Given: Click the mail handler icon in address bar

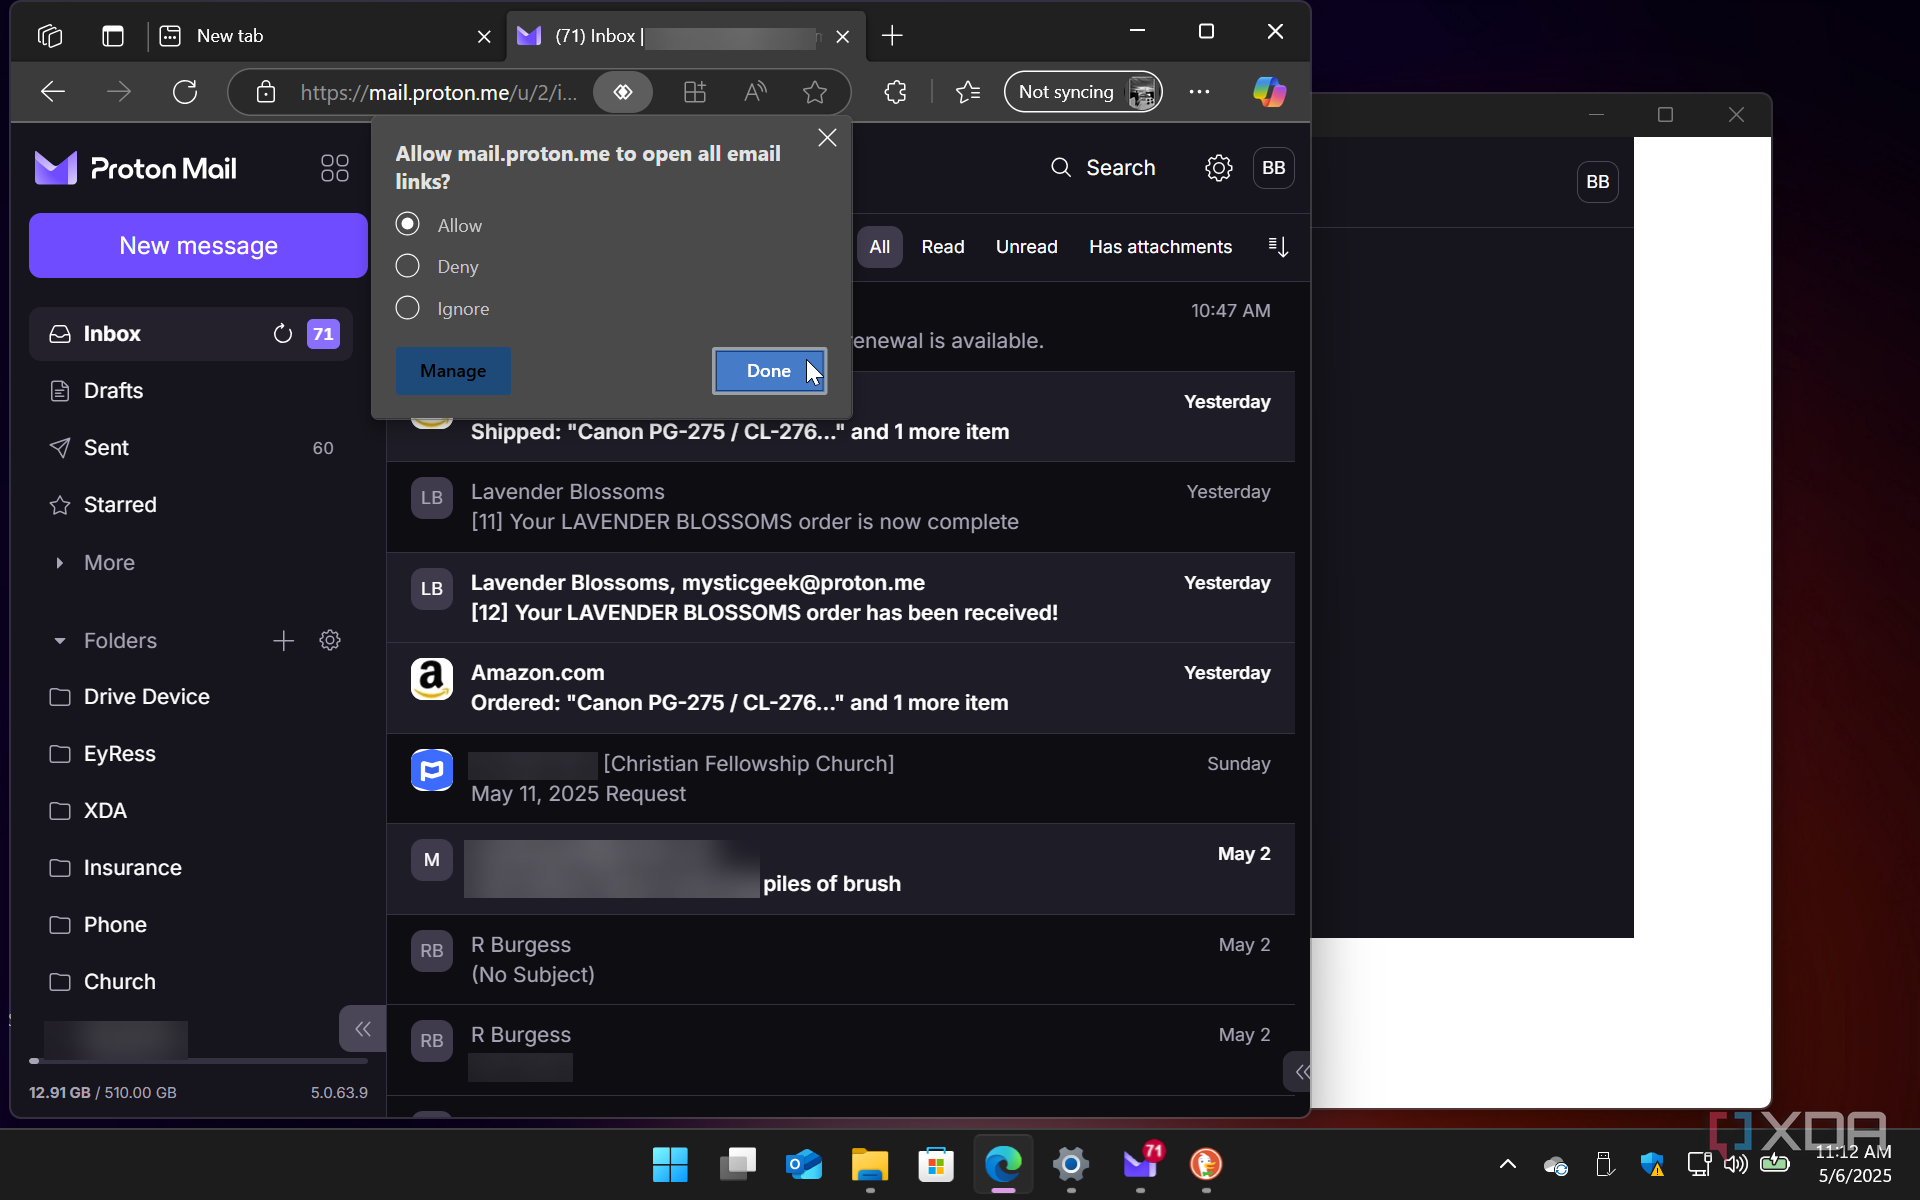Looking at the screenshot, I should (x=623, y=92).
